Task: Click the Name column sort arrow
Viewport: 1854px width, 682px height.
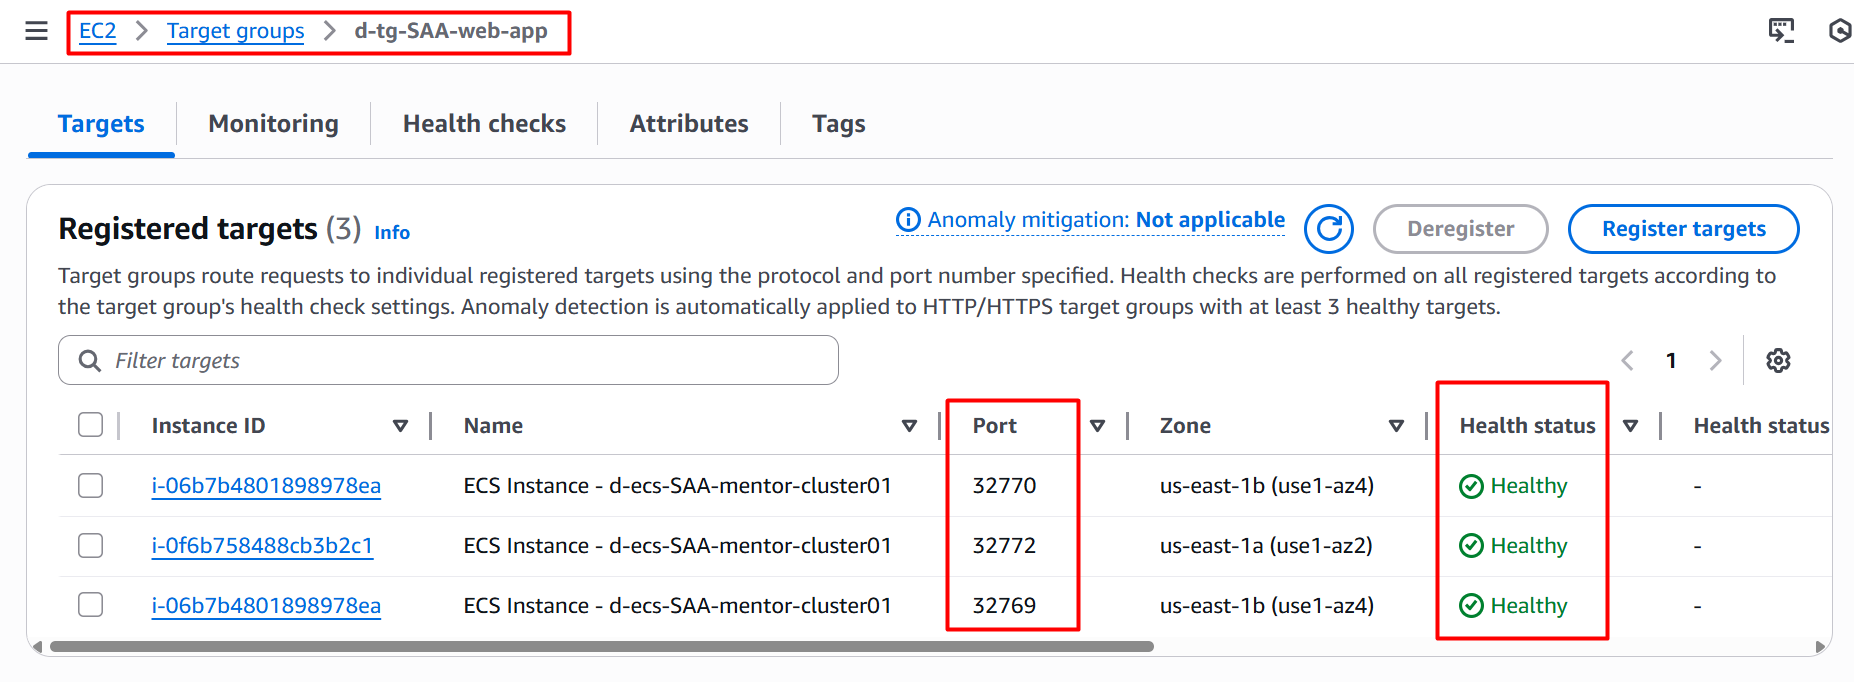Action: (909, 426)
